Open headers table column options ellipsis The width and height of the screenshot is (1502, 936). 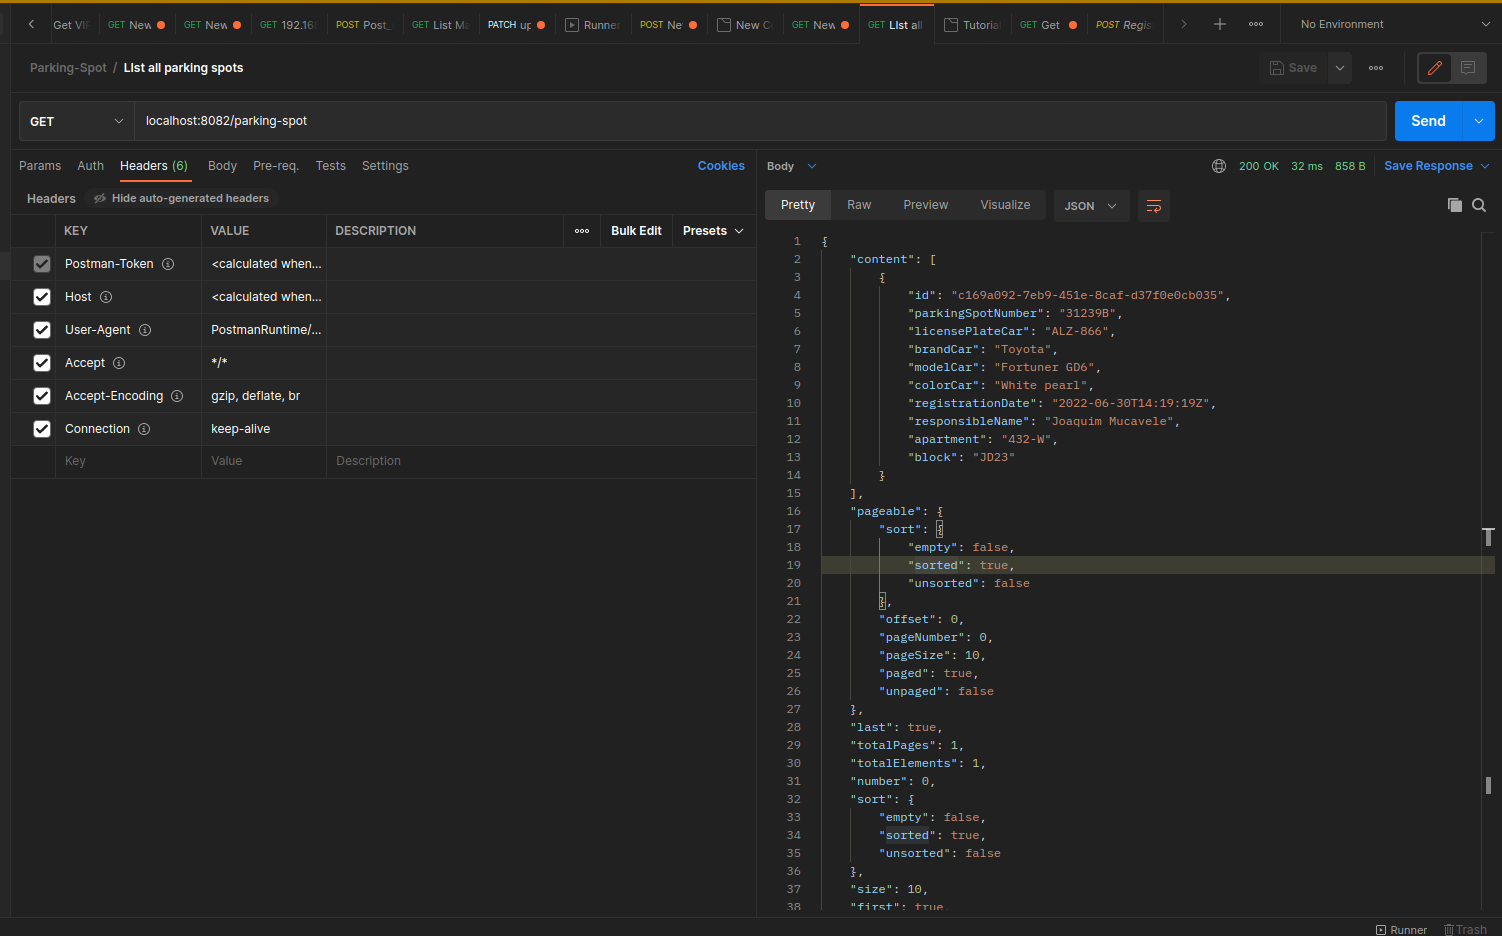[582, 231]
